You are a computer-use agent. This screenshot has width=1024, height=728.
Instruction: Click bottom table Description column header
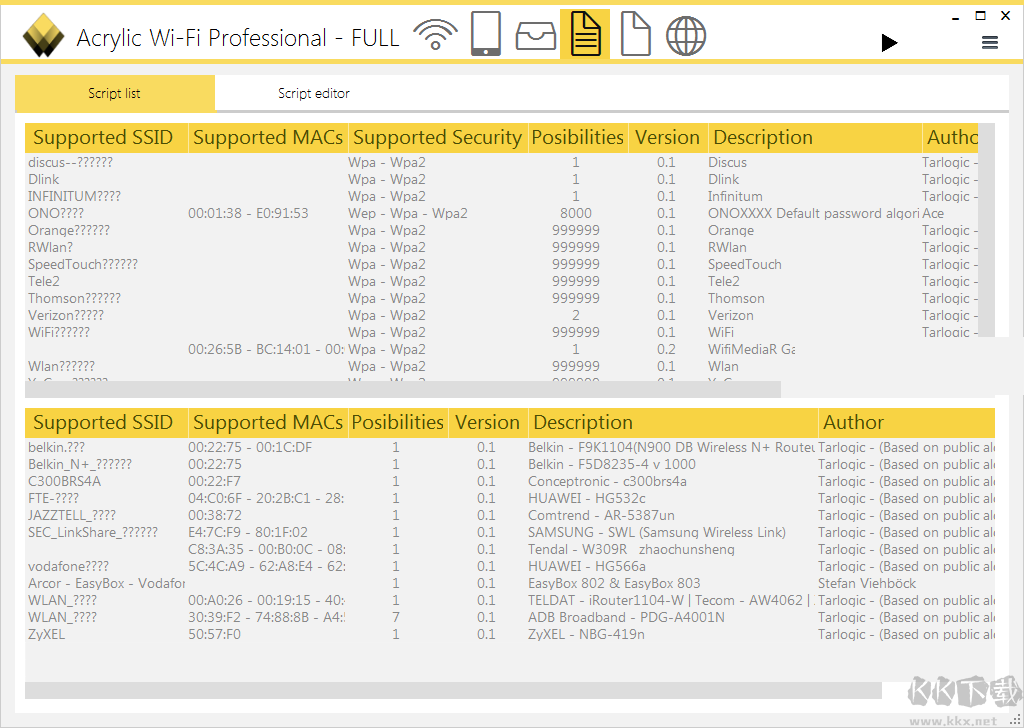(583, 422)
